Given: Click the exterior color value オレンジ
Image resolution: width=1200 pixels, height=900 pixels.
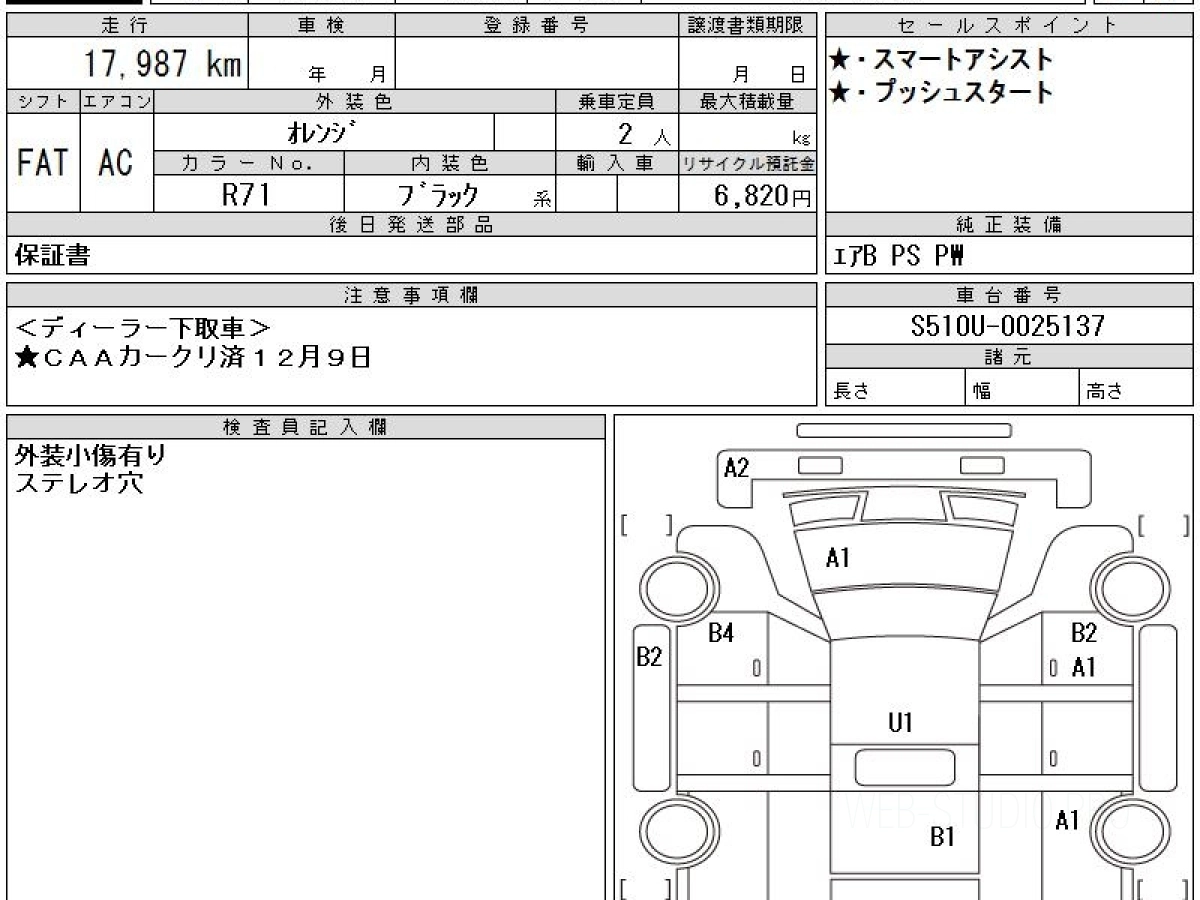Looking at the screenshot, I should coord(320,132).
